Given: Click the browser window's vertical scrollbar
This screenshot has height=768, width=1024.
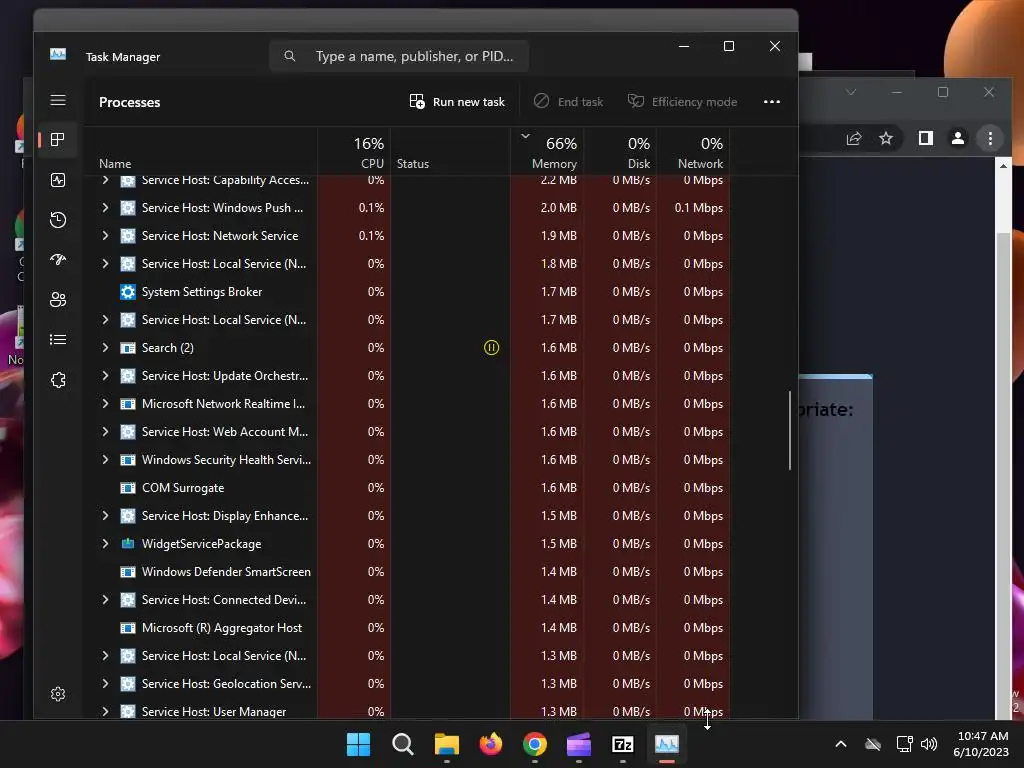Looking at the screenshot, I should click(x=1003, y=439).
